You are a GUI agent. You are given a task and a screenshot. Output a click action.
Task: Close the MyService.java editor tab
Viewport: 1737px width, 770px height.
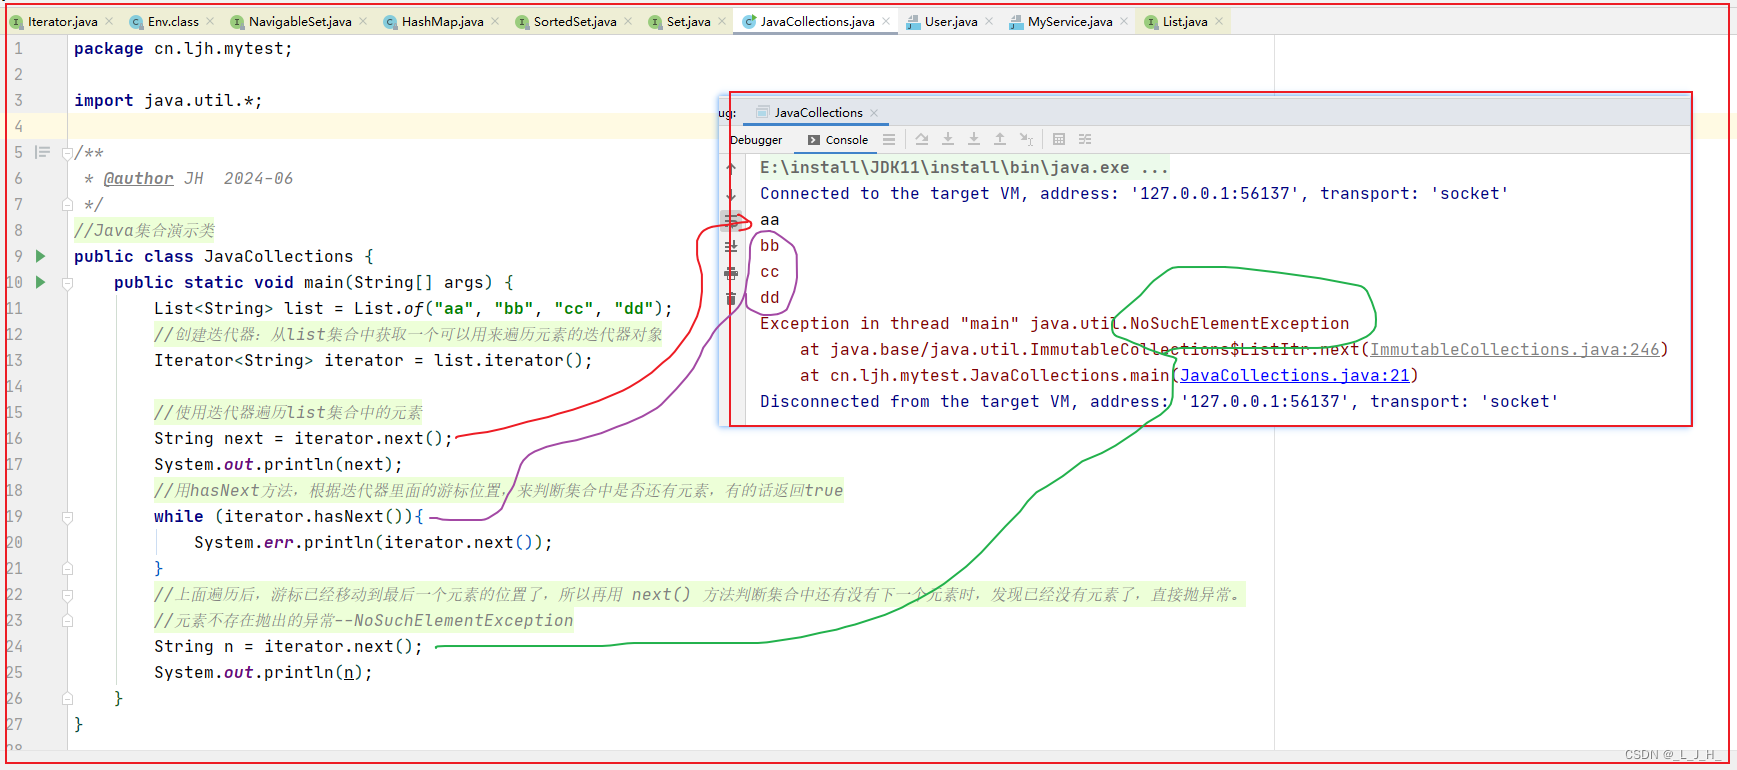pyautogui.click(x=1124, y=21)
